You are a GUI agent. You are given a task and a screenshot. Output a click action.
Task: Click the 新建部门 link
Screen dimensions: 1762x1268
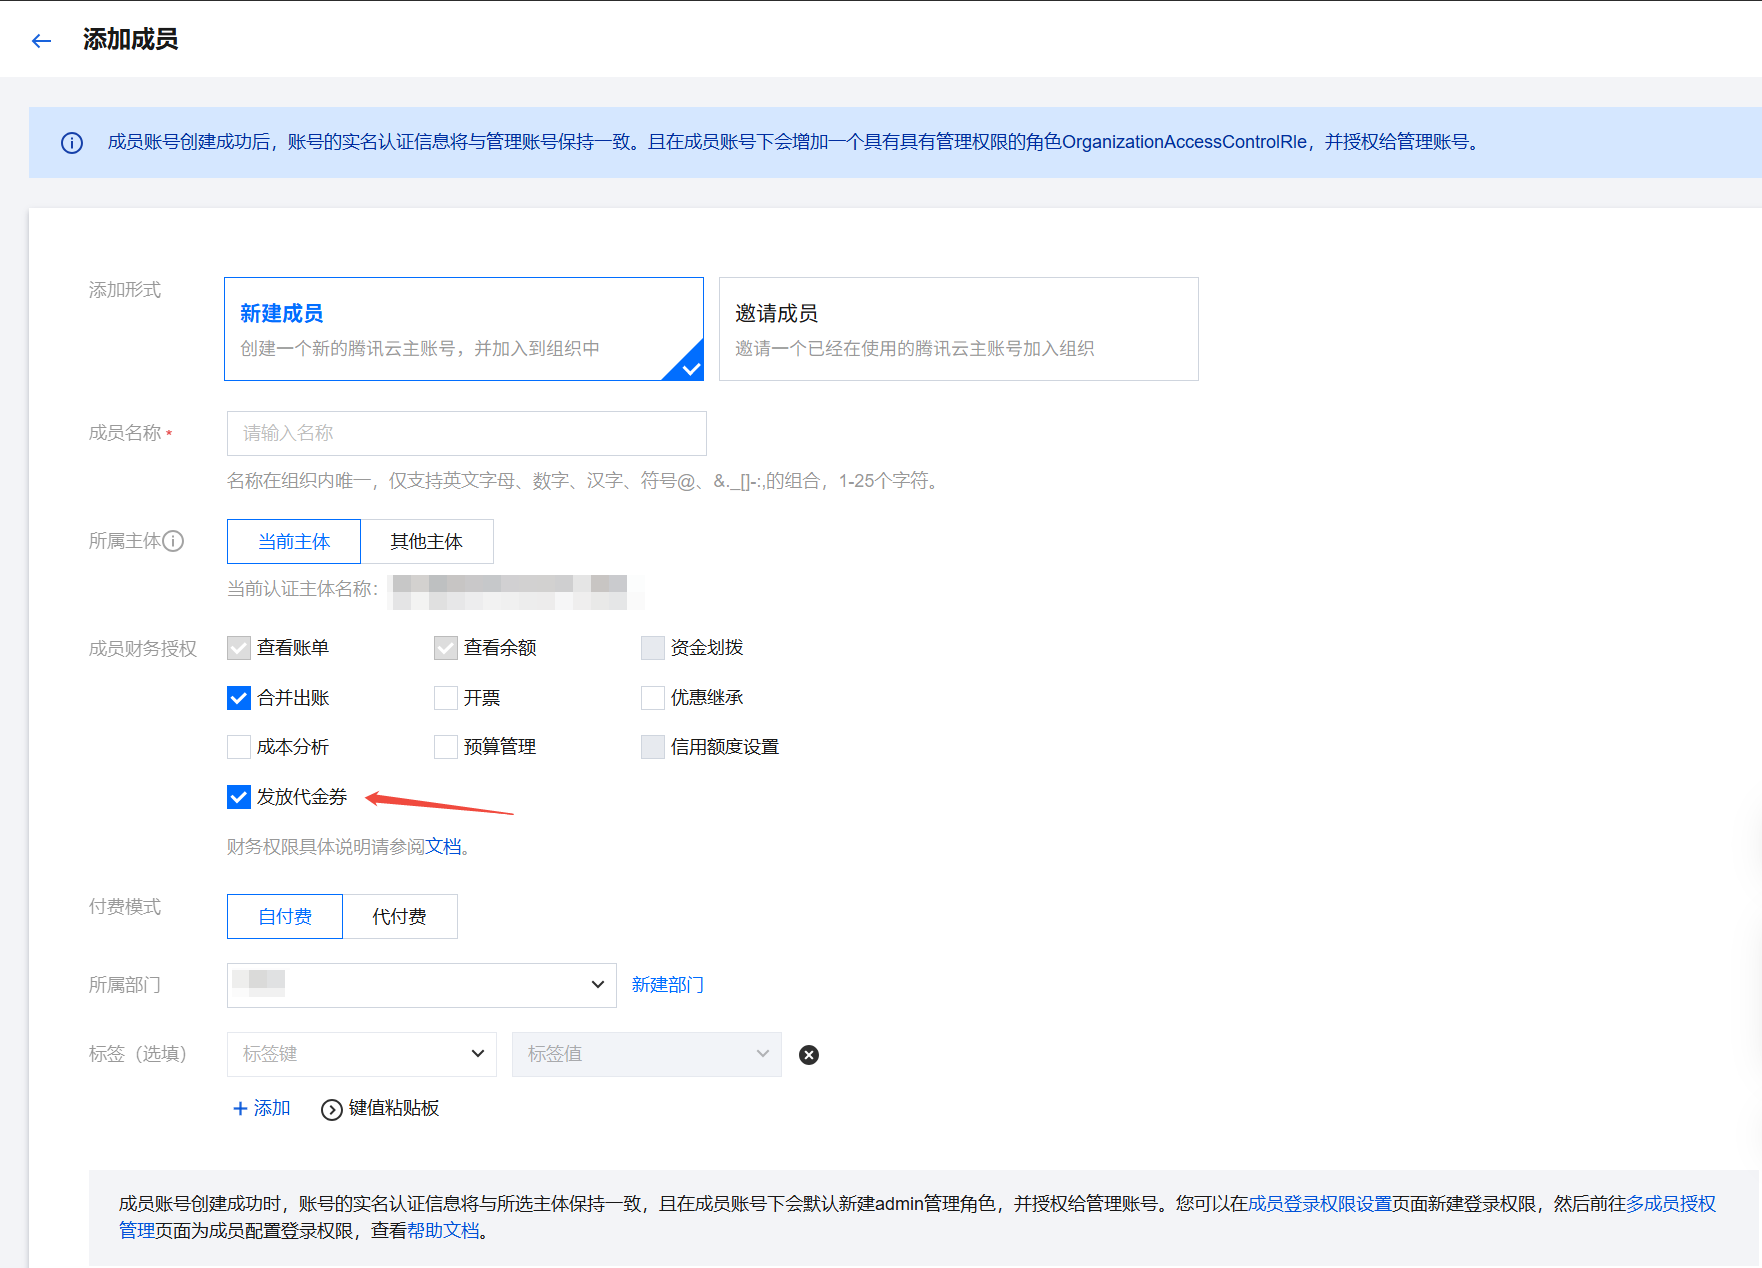(667, 985)
